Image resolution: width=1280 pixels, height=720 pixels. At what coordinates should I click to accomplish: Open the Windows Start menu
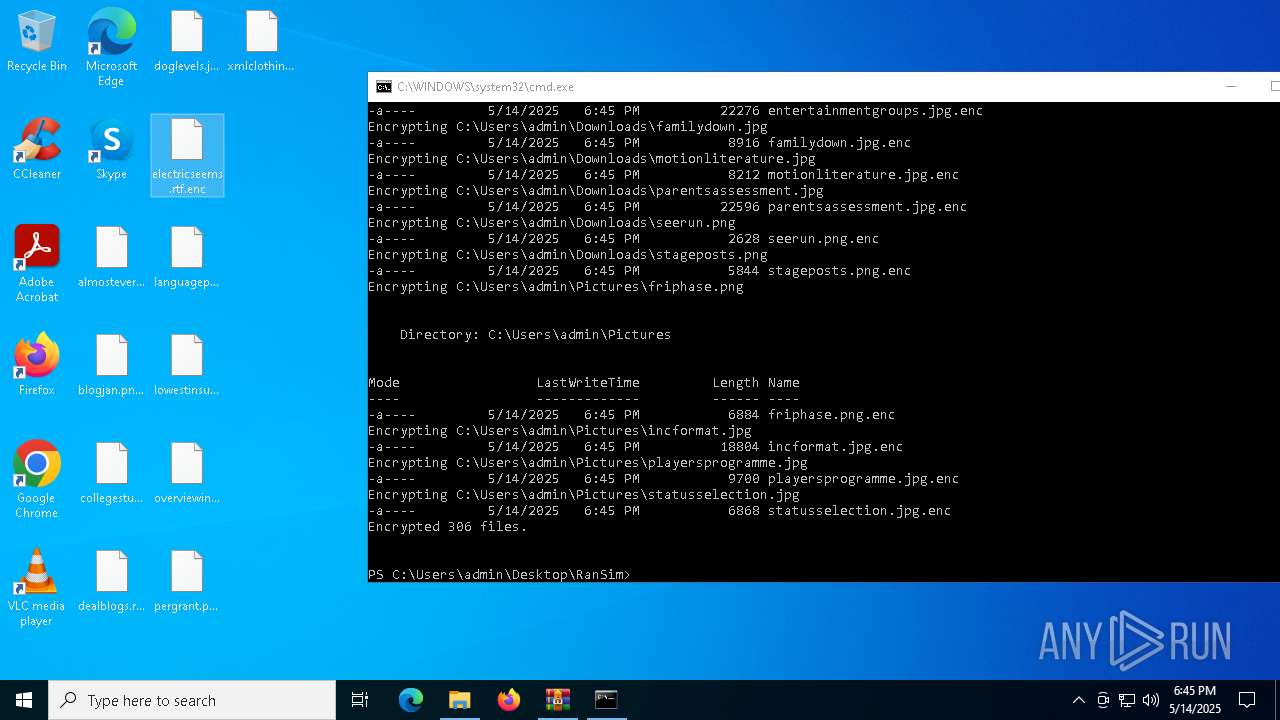coord(24,700)
